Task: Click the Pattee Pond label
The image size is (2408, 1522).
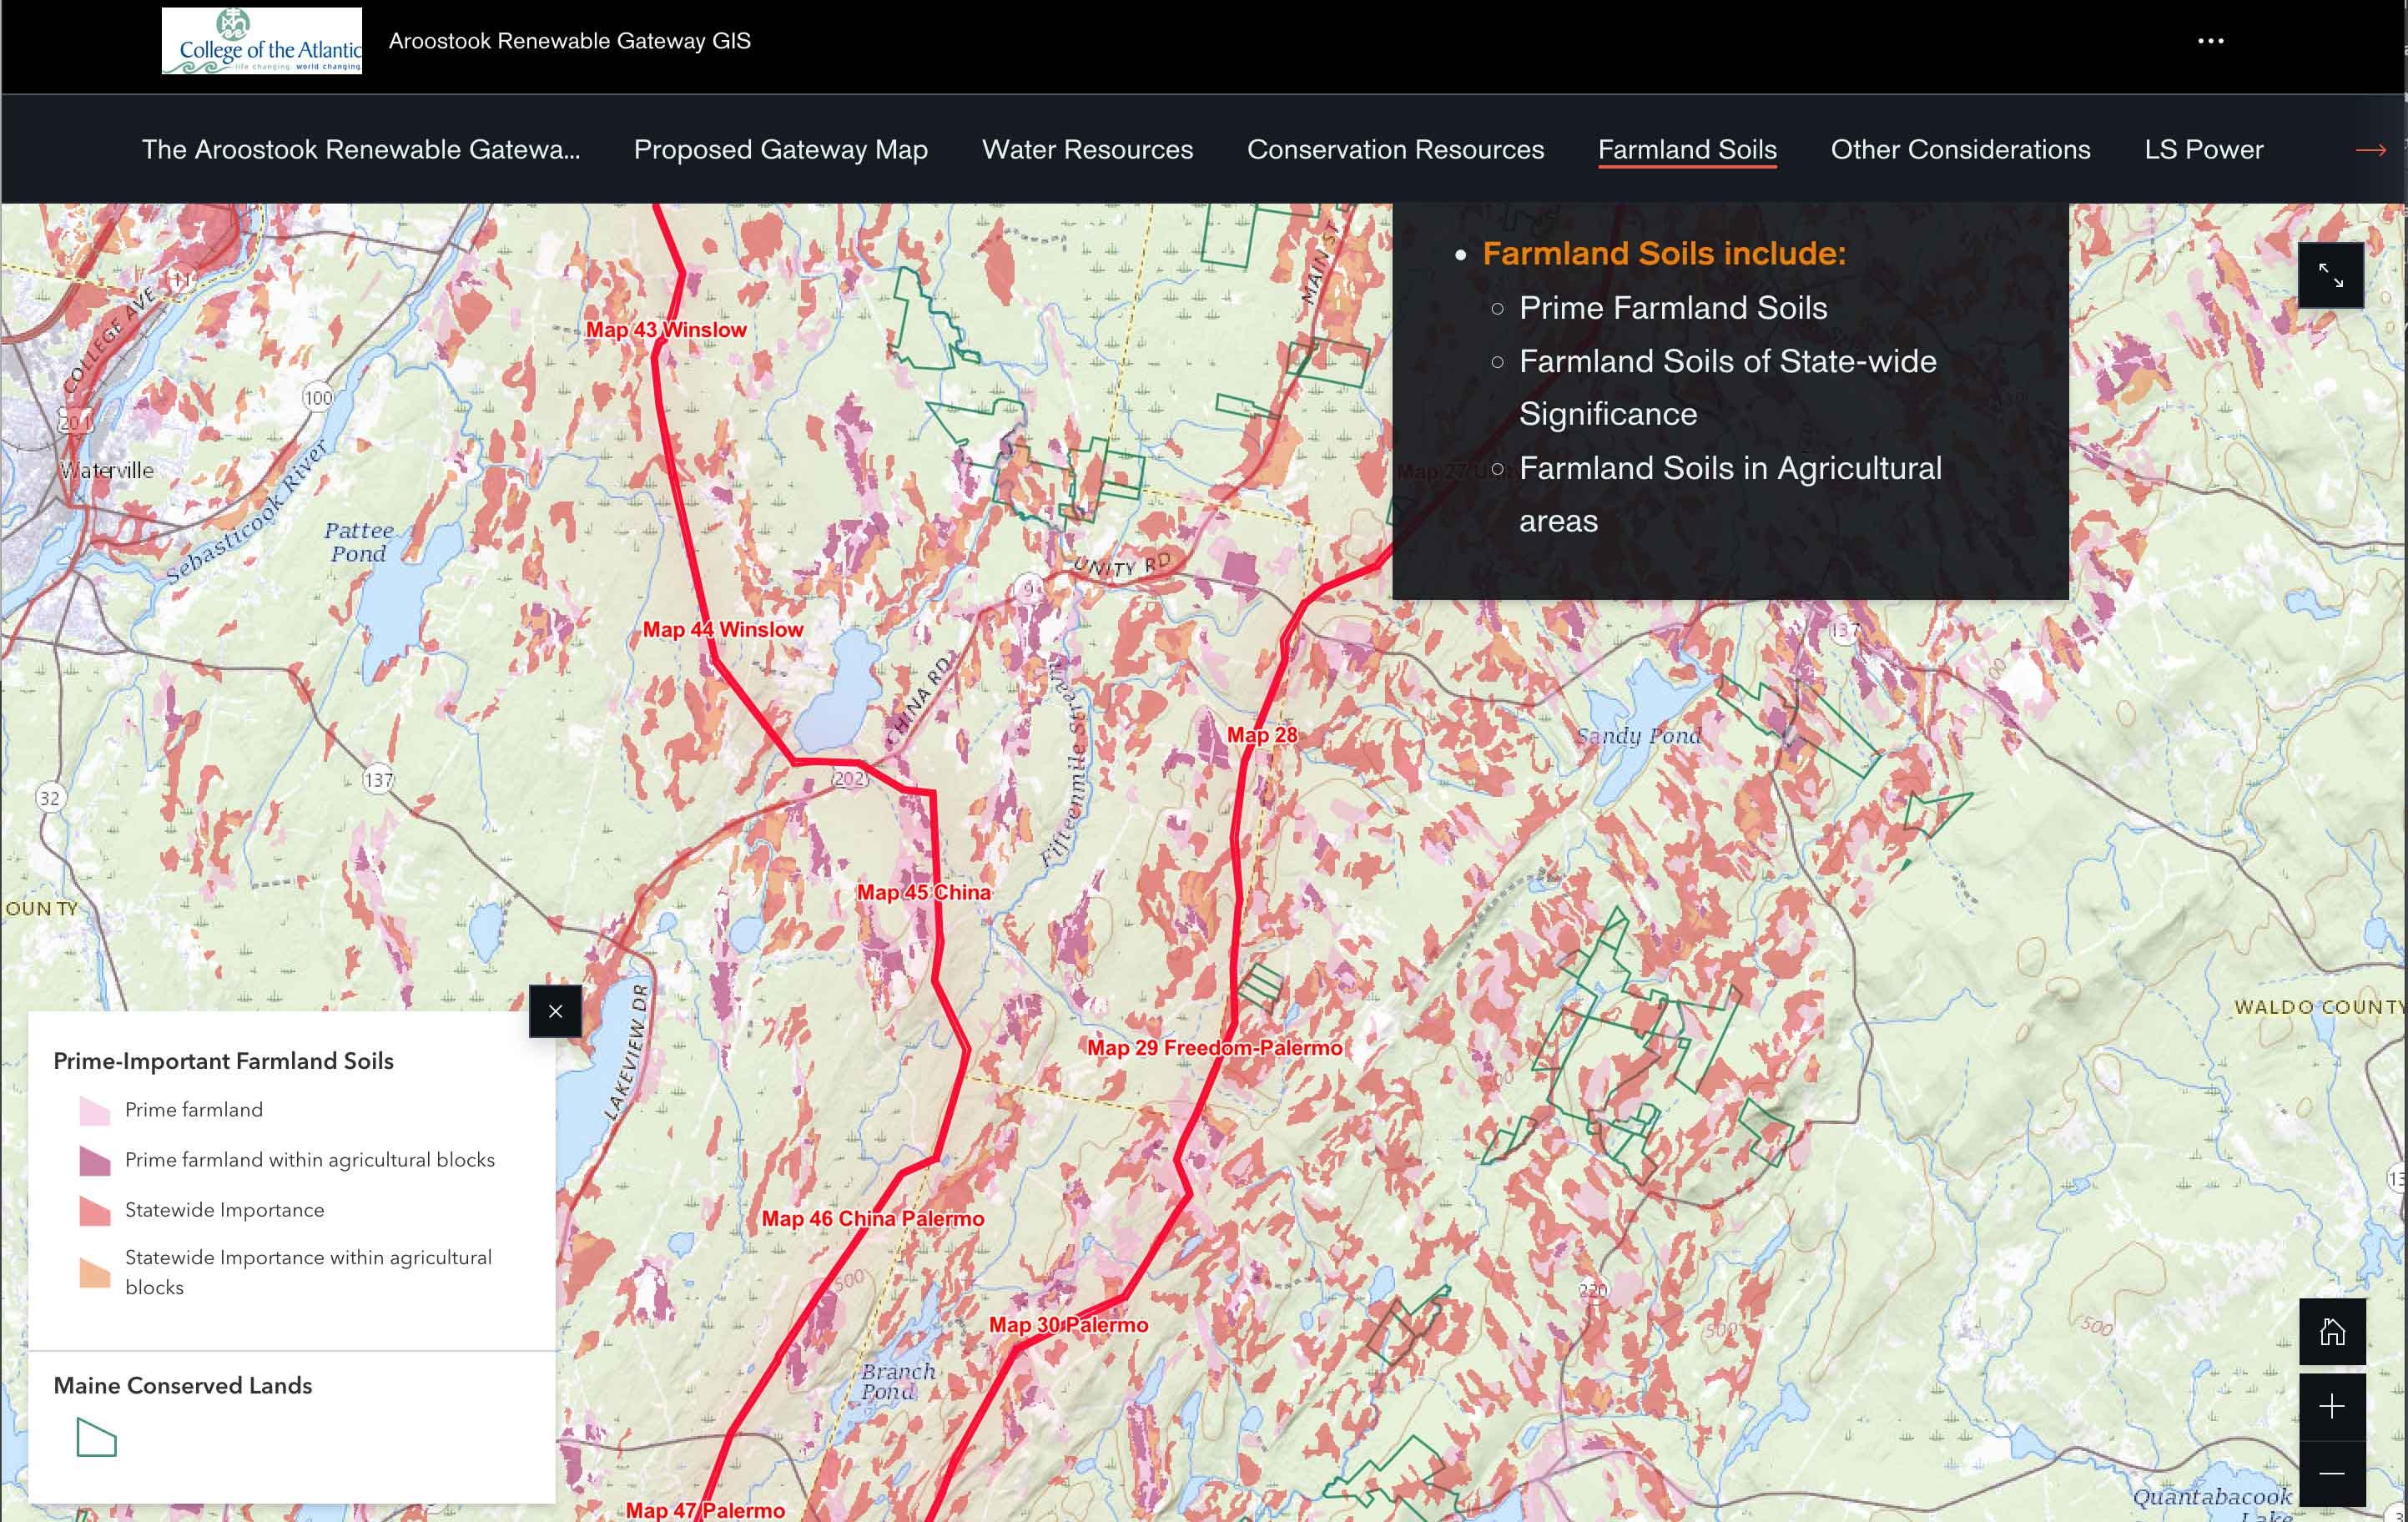Action: [x=359, y=542]
